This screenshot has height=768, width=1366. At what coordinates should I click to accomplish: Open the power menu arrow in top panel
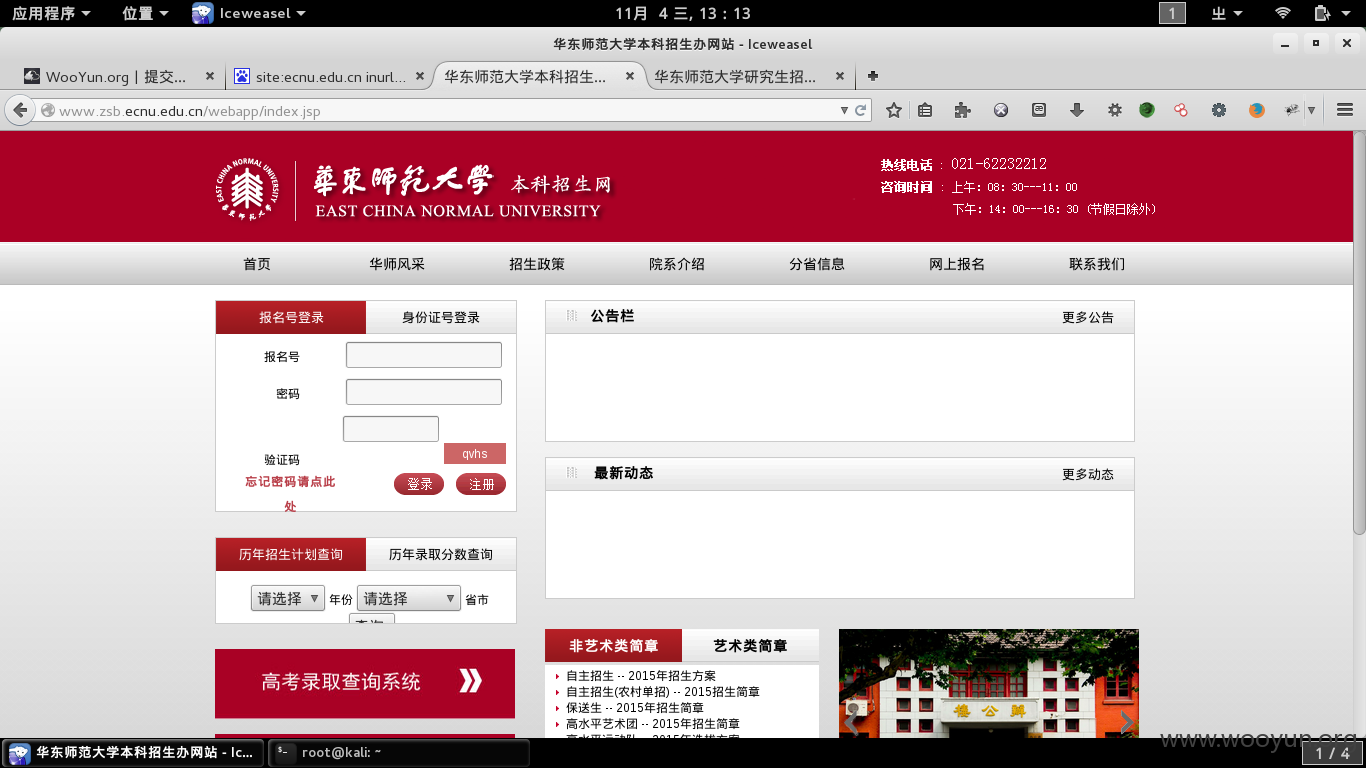point(1346,13)
